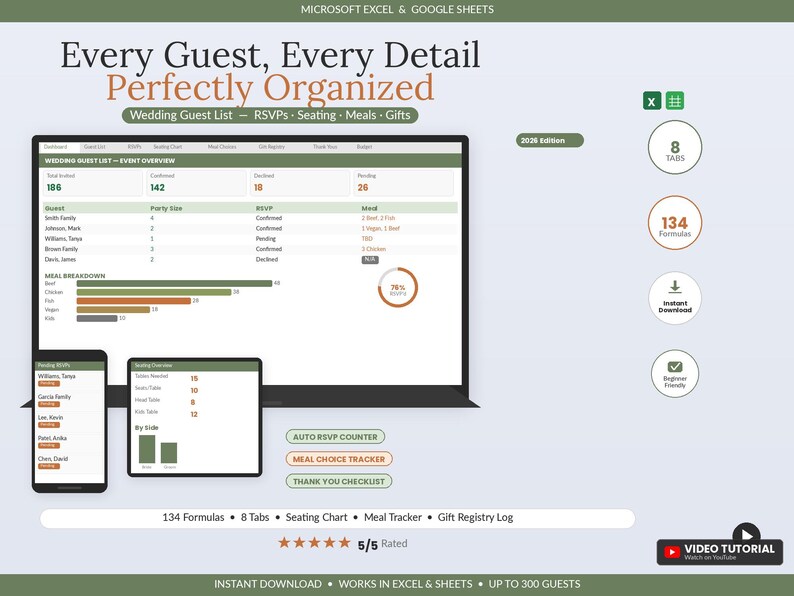This screenshot has height=596, width=794.
Task: Open the Dashboard tab
Action: pos(55,147)
